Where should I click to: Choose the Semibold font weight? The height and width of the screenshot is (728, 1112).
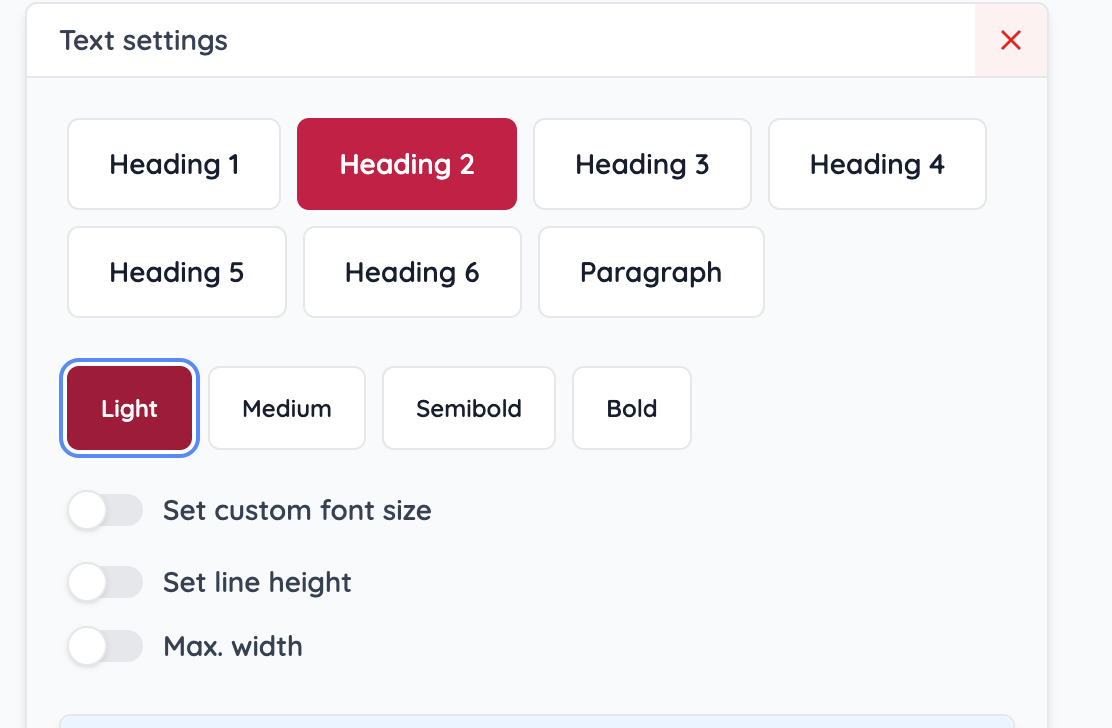coord(468,408)
